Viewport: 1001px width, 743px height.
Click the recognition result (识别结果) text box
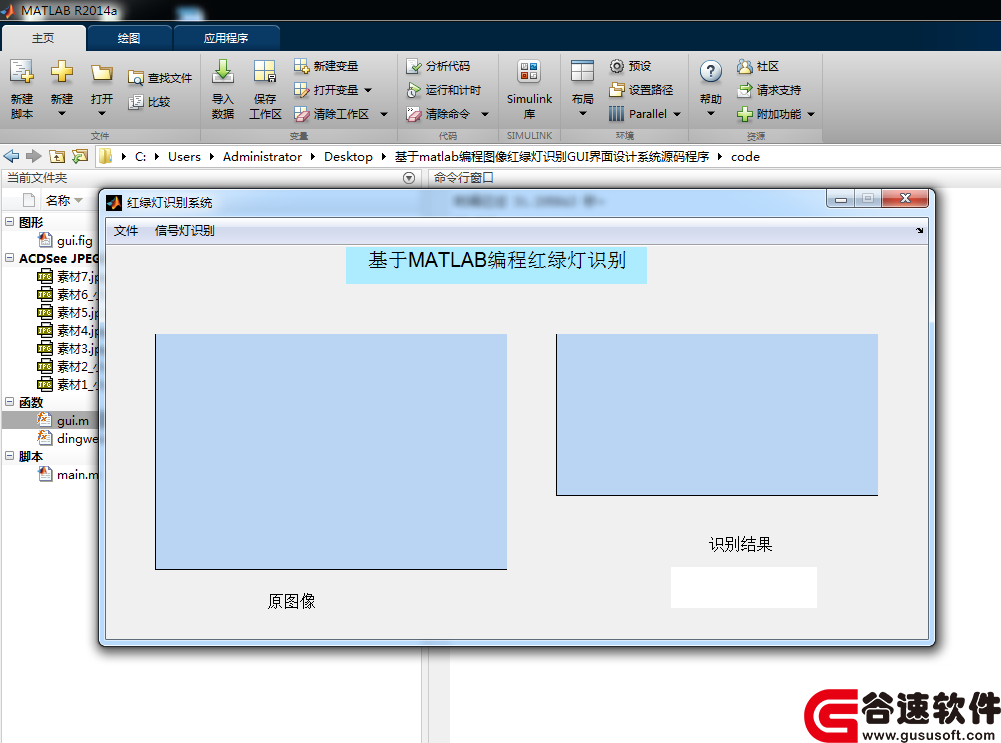coord(744,587)
